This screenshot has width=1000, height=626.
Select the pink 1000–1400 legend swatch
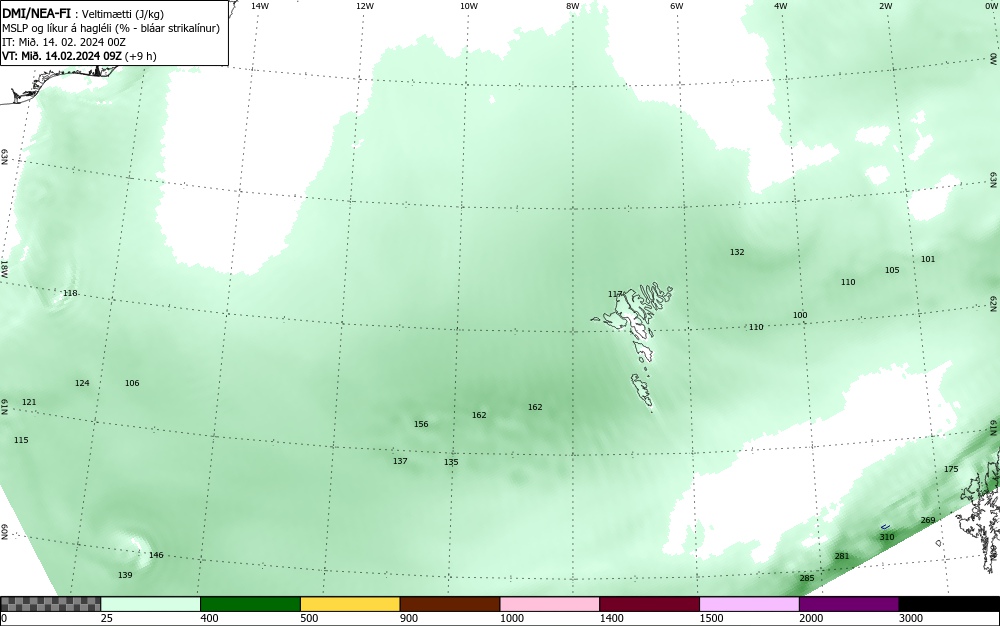pyautogui.click(x=550, y=604)
